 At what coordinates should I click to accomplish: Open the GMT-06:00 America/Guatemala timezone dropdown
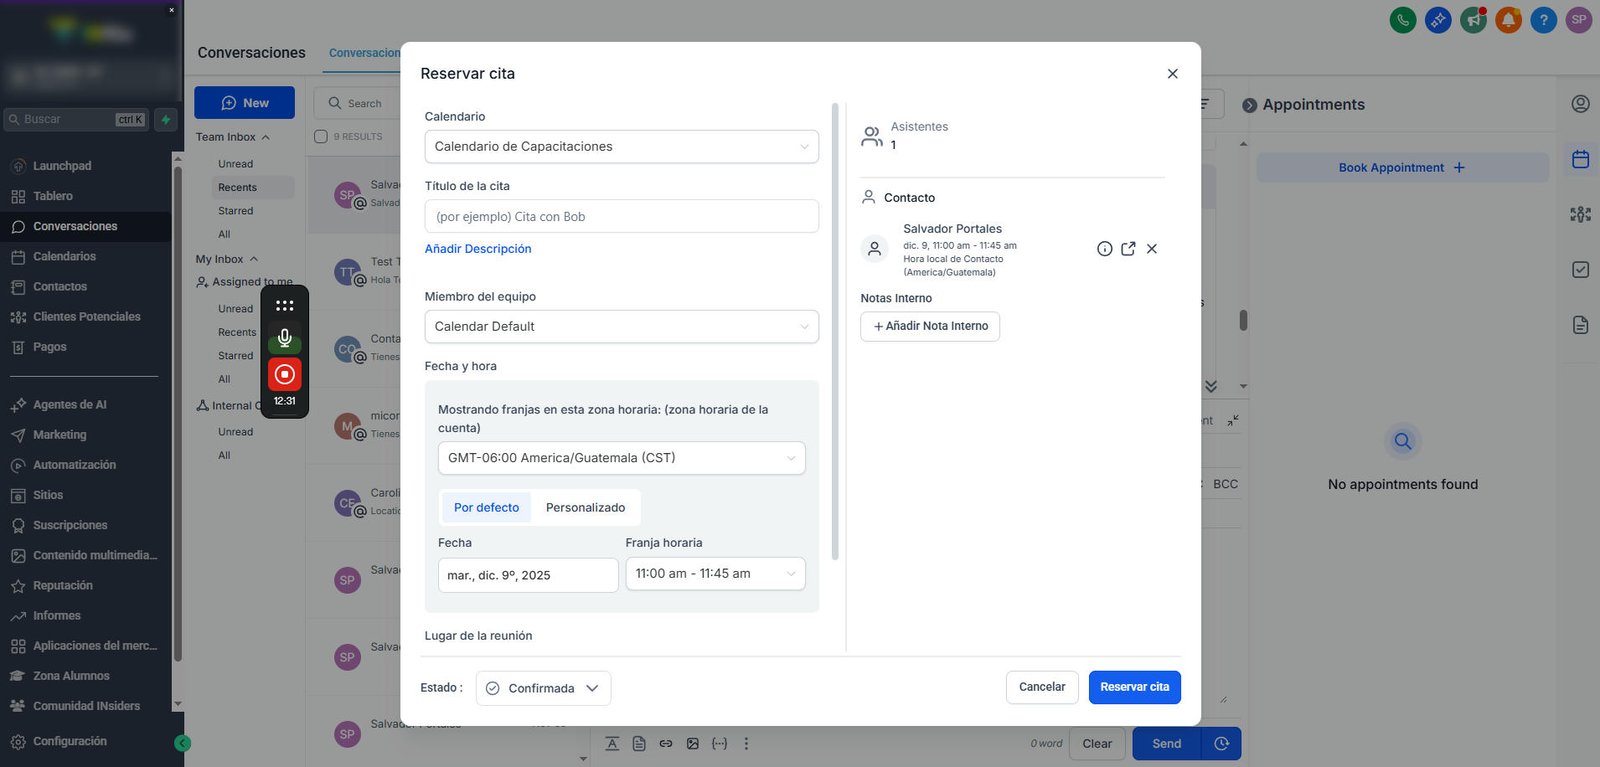point(621,458)
